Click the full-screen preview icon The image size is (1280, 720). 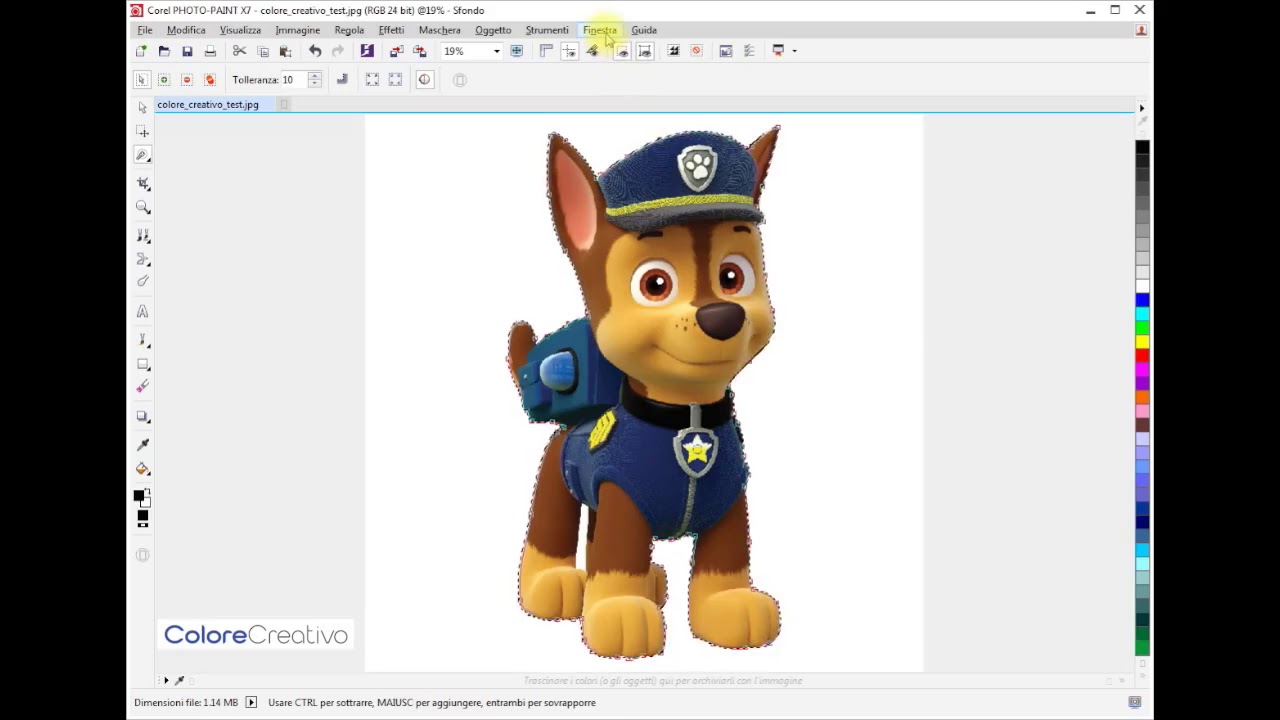(x=516, y=51)
